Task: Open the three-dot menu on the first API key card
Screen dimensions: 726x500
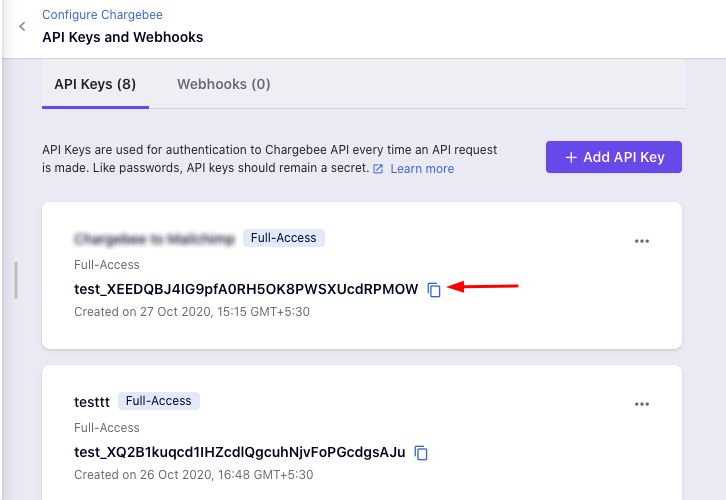Action: 642,241
